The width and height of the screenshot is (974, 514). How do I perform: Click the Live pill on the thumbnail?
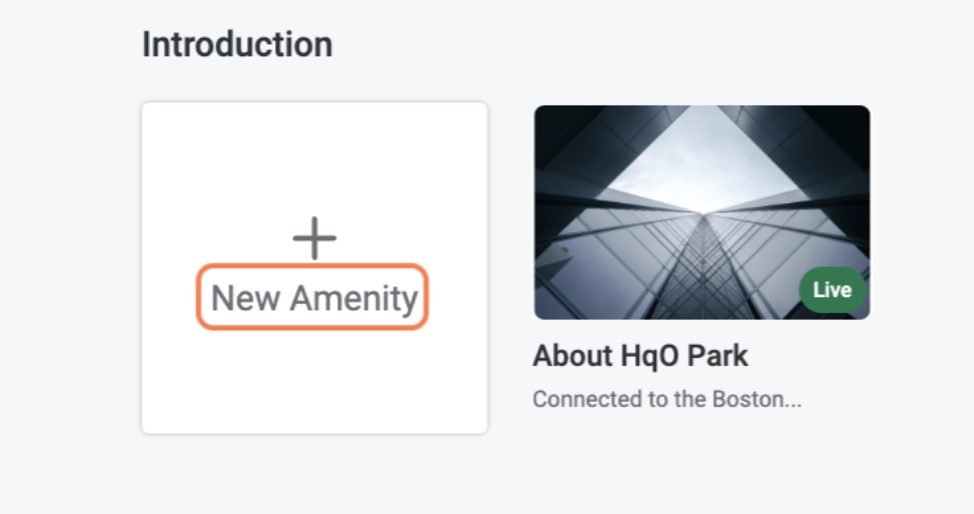point(832,291)
